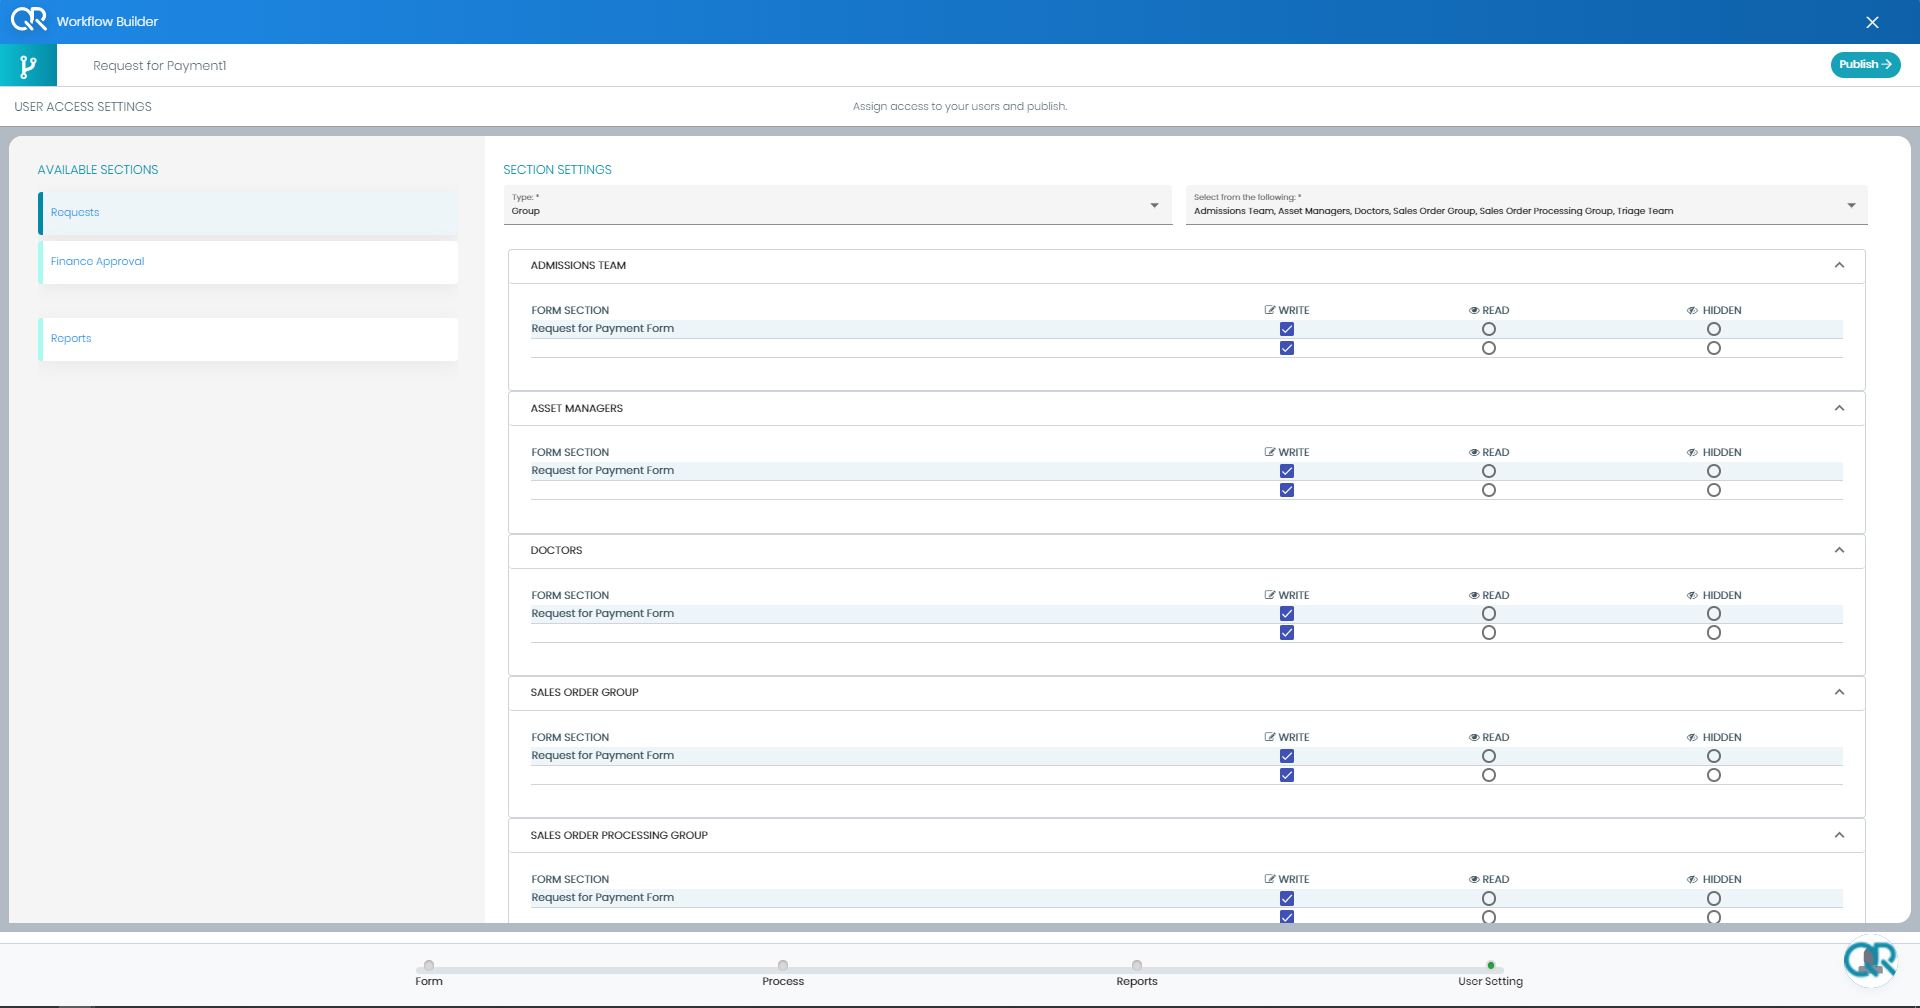Screen dimensions: 1920x1008
Task: Select Read for Doctors Request for Payment Form
Action: point(1489,614)
